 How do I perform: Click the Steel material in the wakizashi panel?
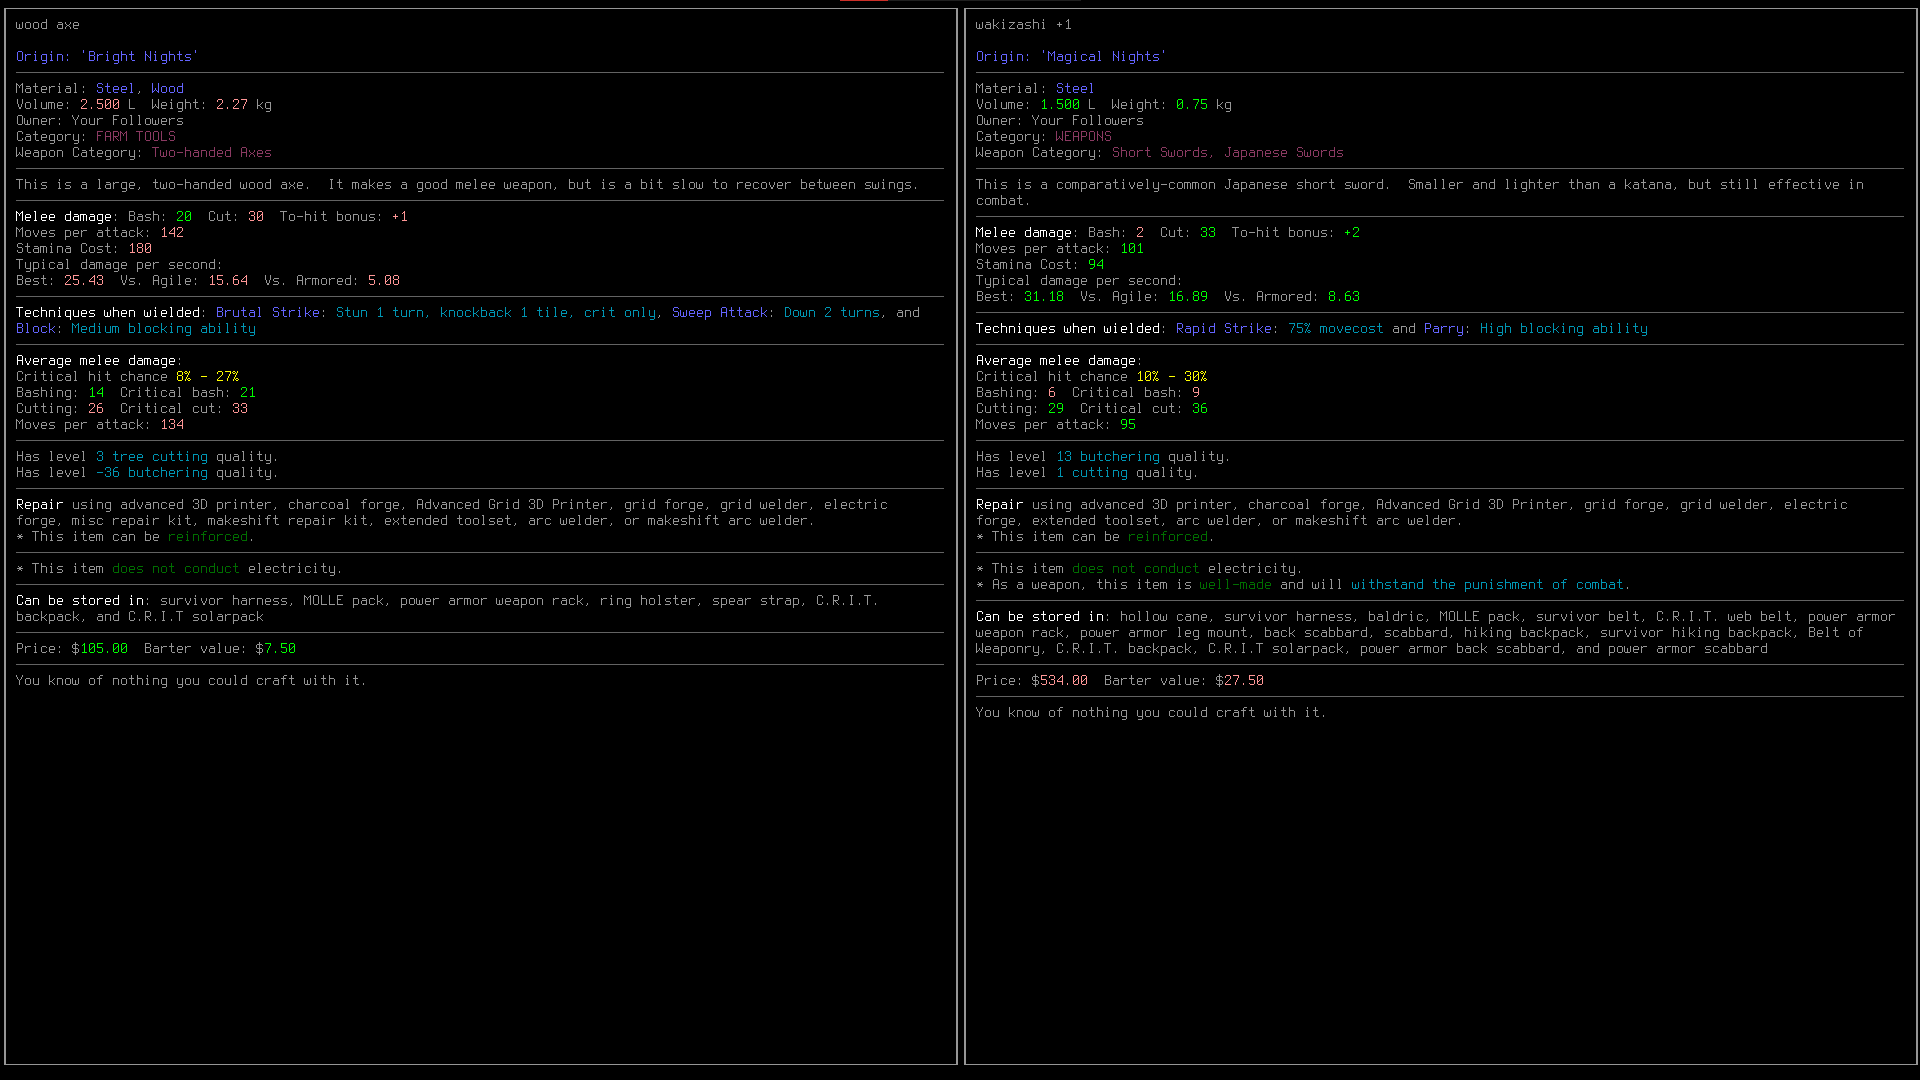(x=1075, y=89)
